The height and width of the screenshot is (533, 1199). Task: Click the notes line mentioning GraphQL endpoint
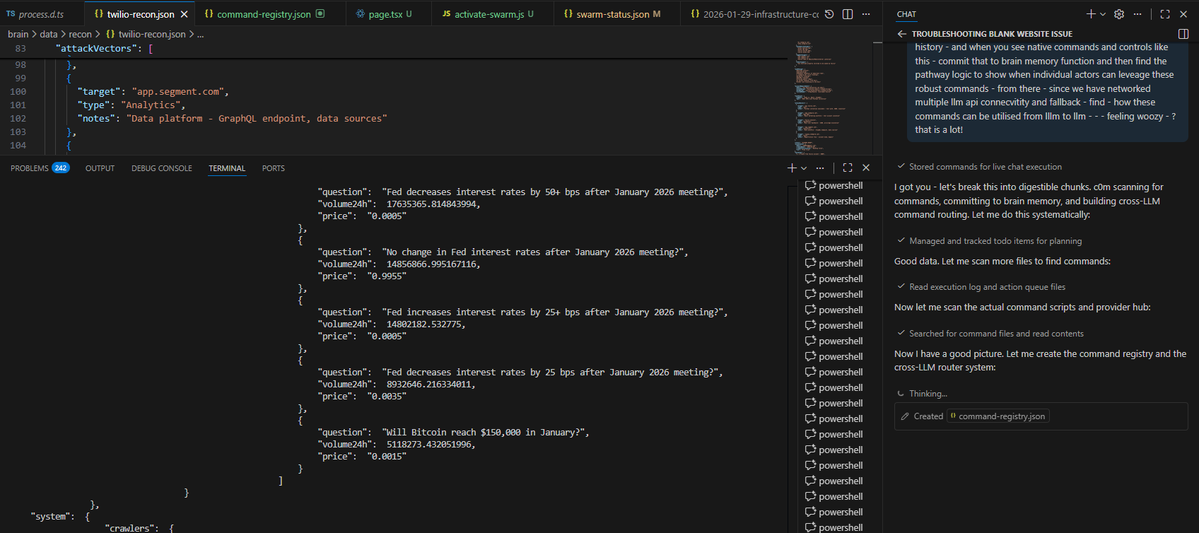point(233,119)
